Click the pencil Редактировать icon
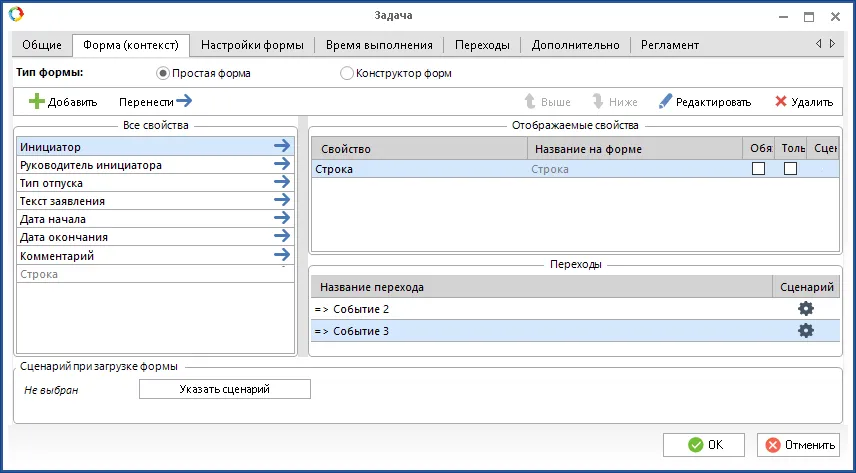 tap(665, 101)
